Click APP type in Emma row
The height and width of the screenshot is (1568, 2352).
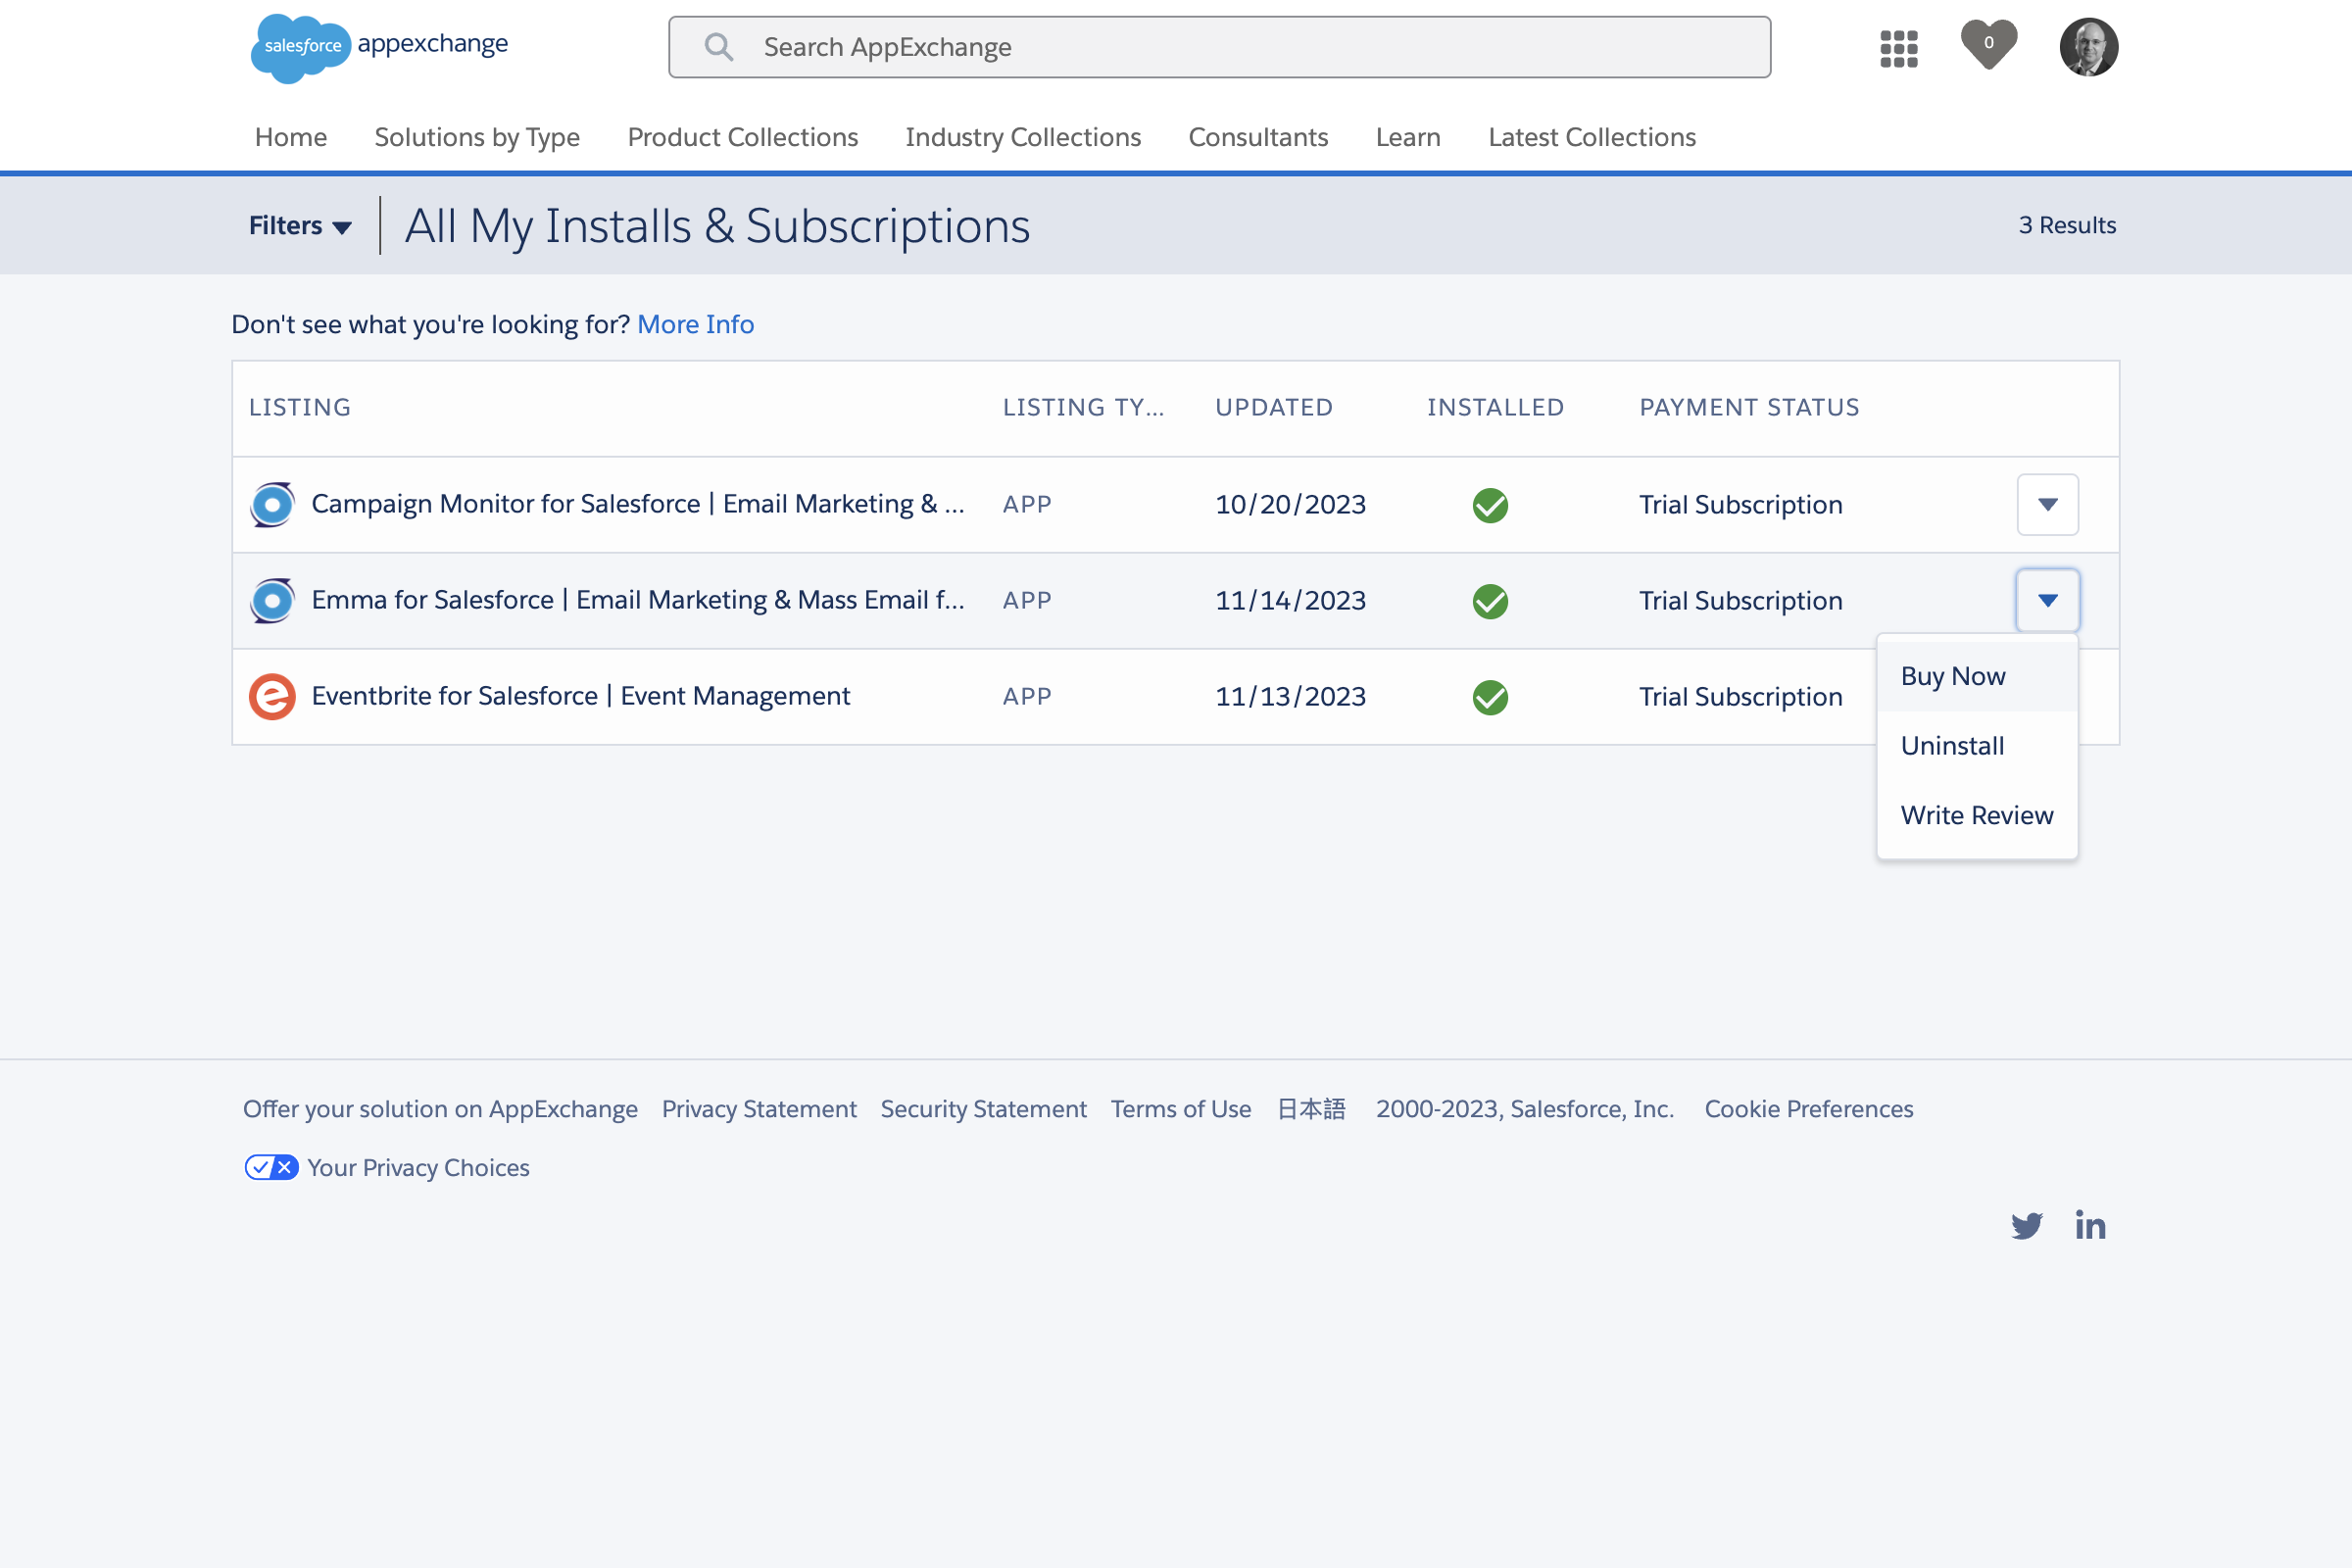[1027, 601]
